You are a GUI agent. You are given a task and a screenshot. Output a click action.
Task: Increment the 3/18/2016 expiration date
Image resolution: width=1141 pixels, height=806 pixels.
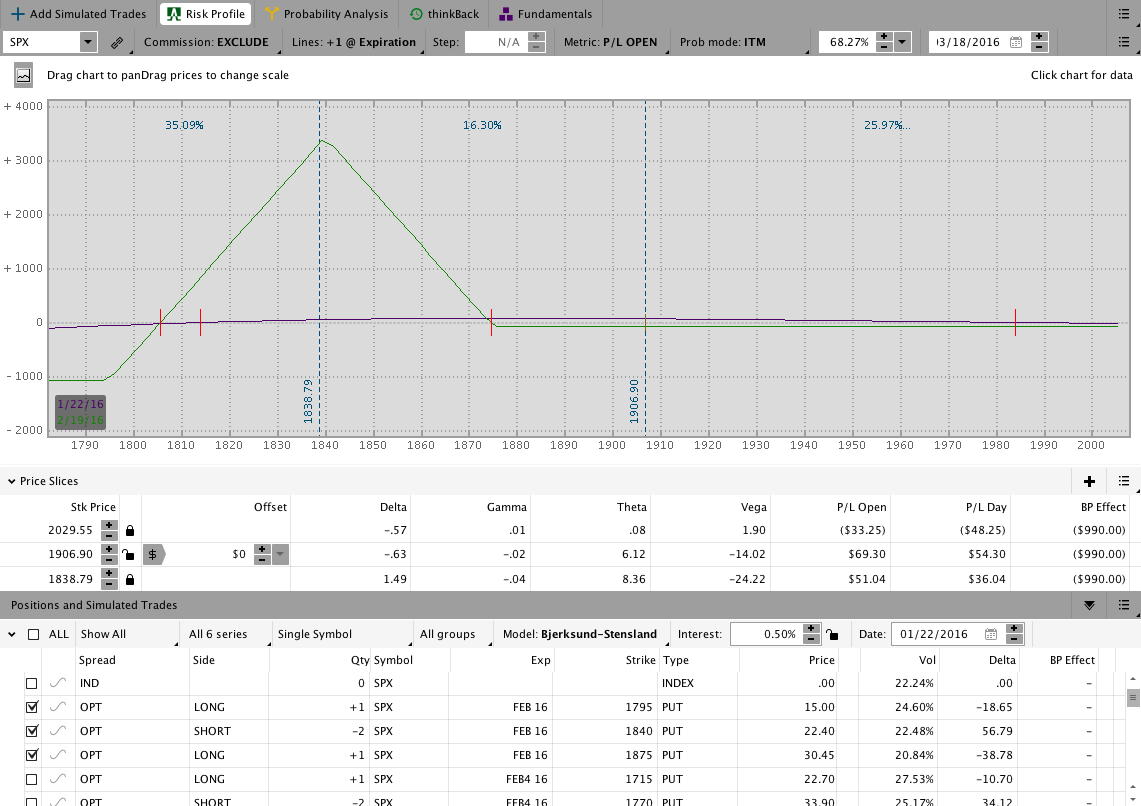pos(1039,37)
